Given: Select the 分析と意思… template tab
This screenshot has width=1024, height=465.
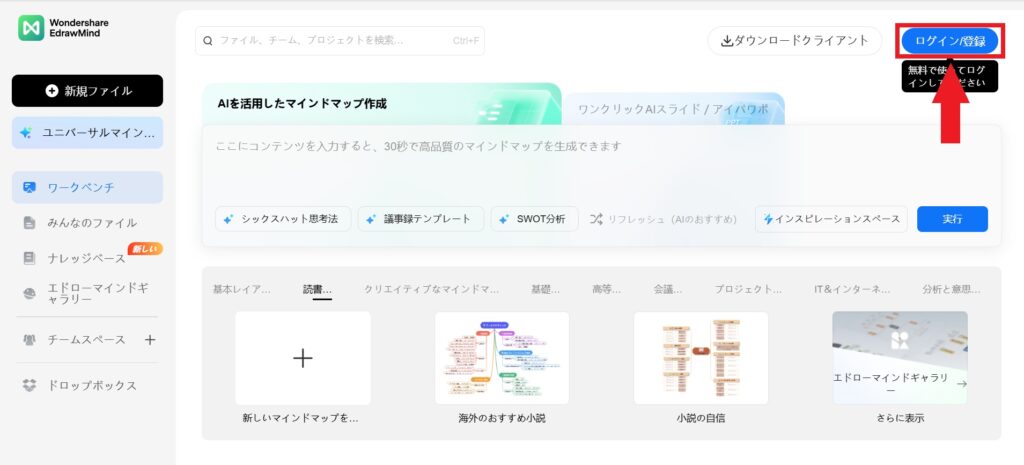Looking at the screenshot, I should 951,289.
